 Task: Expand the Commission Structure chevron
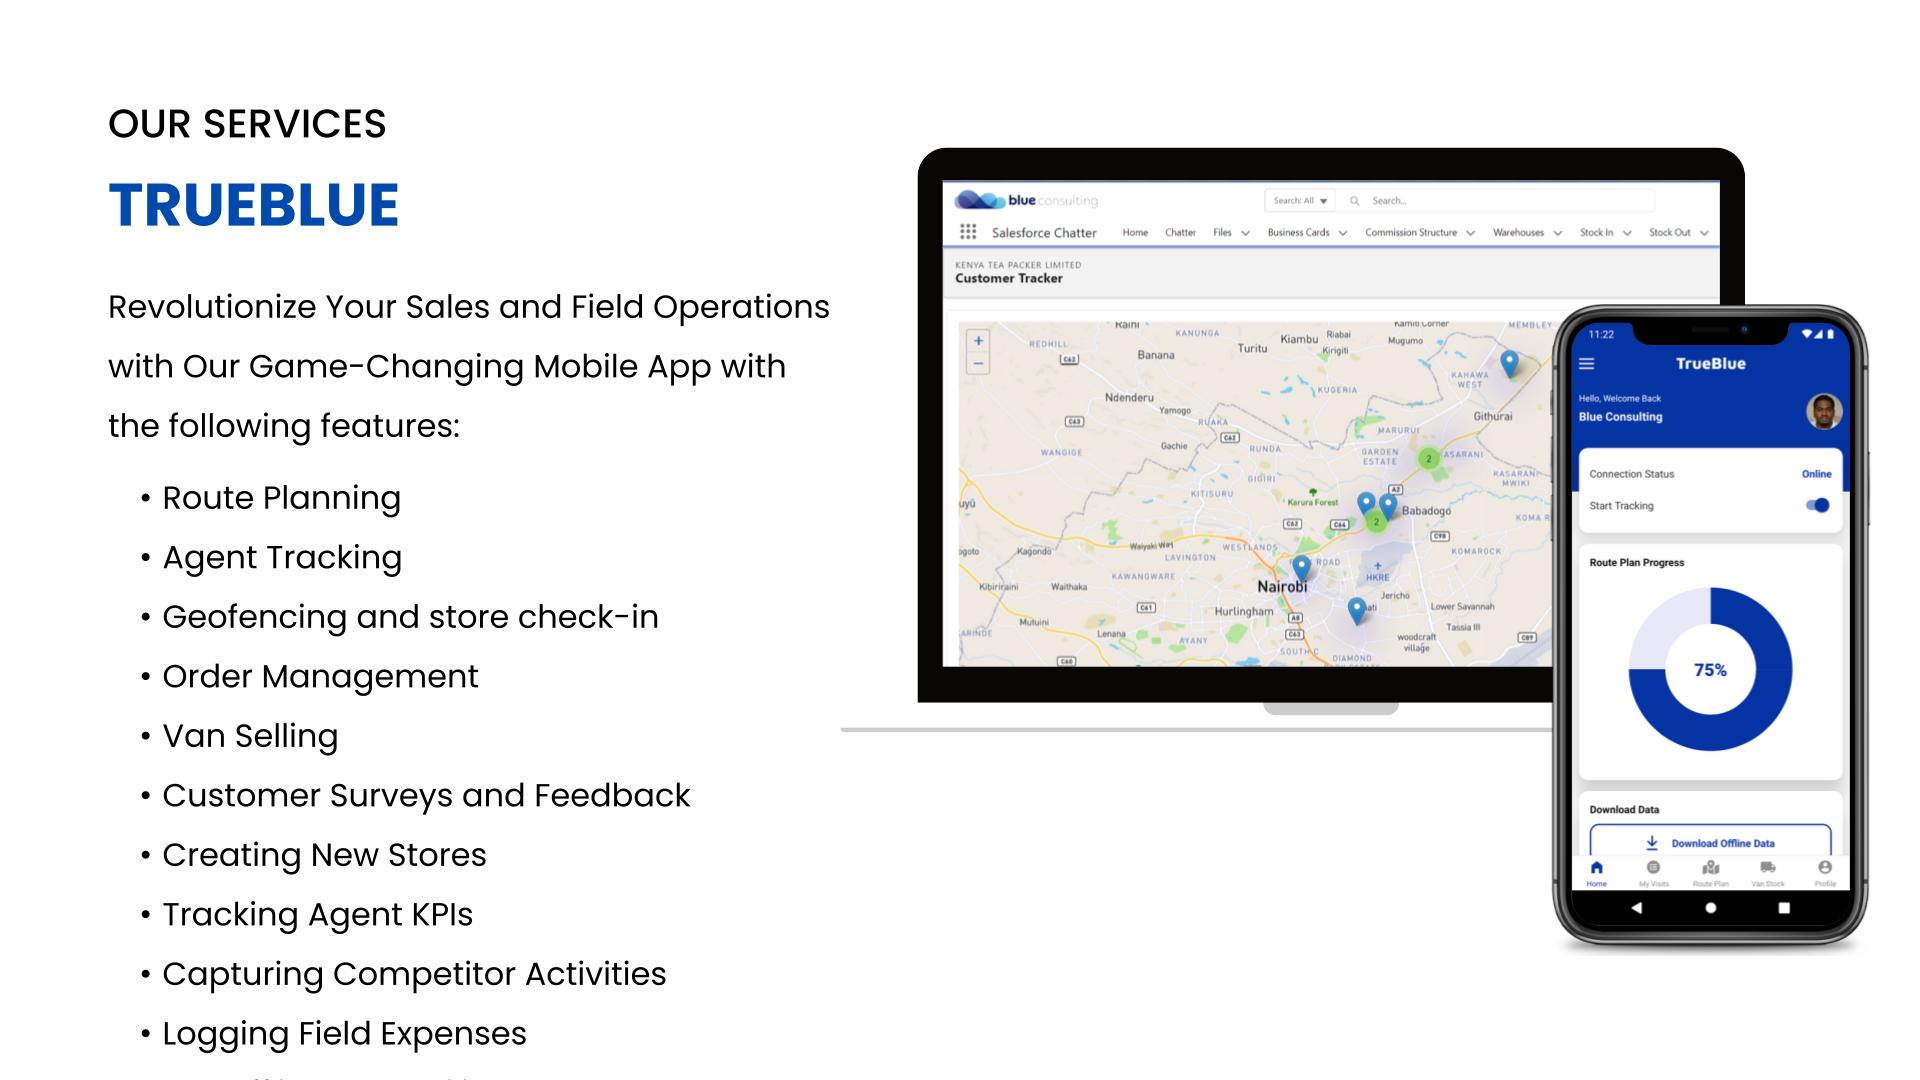coord(1470,233)
